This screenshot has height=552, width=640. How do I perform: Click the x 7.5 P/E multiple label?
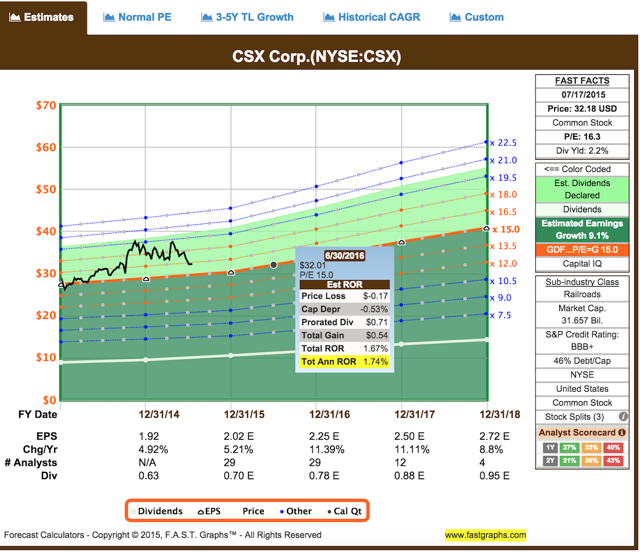coord(500,315)
